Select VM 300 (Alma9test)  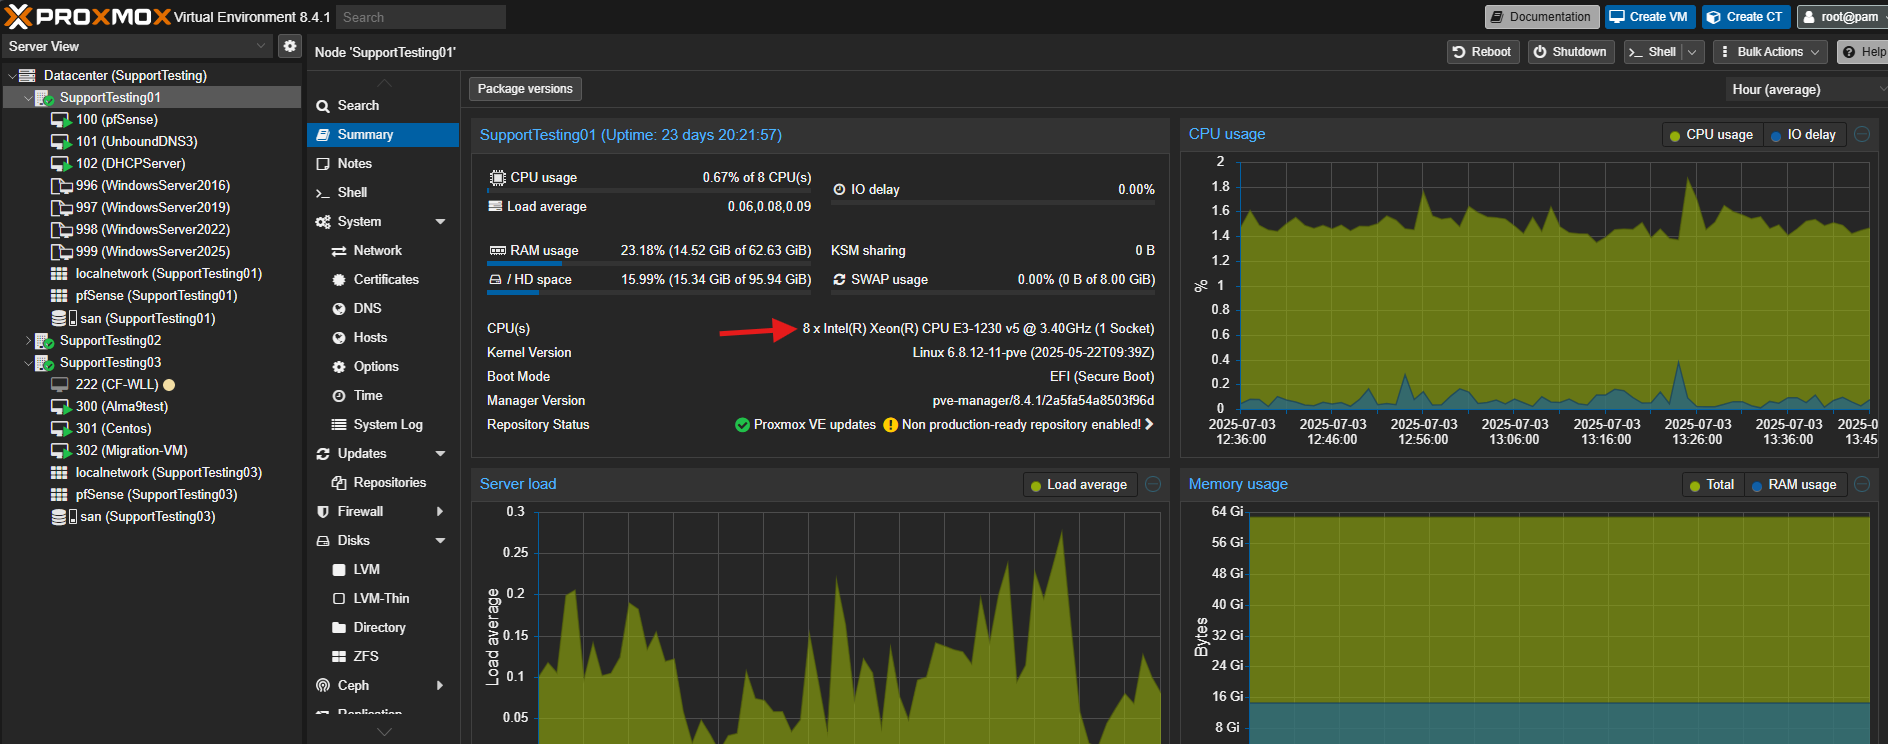121,406
